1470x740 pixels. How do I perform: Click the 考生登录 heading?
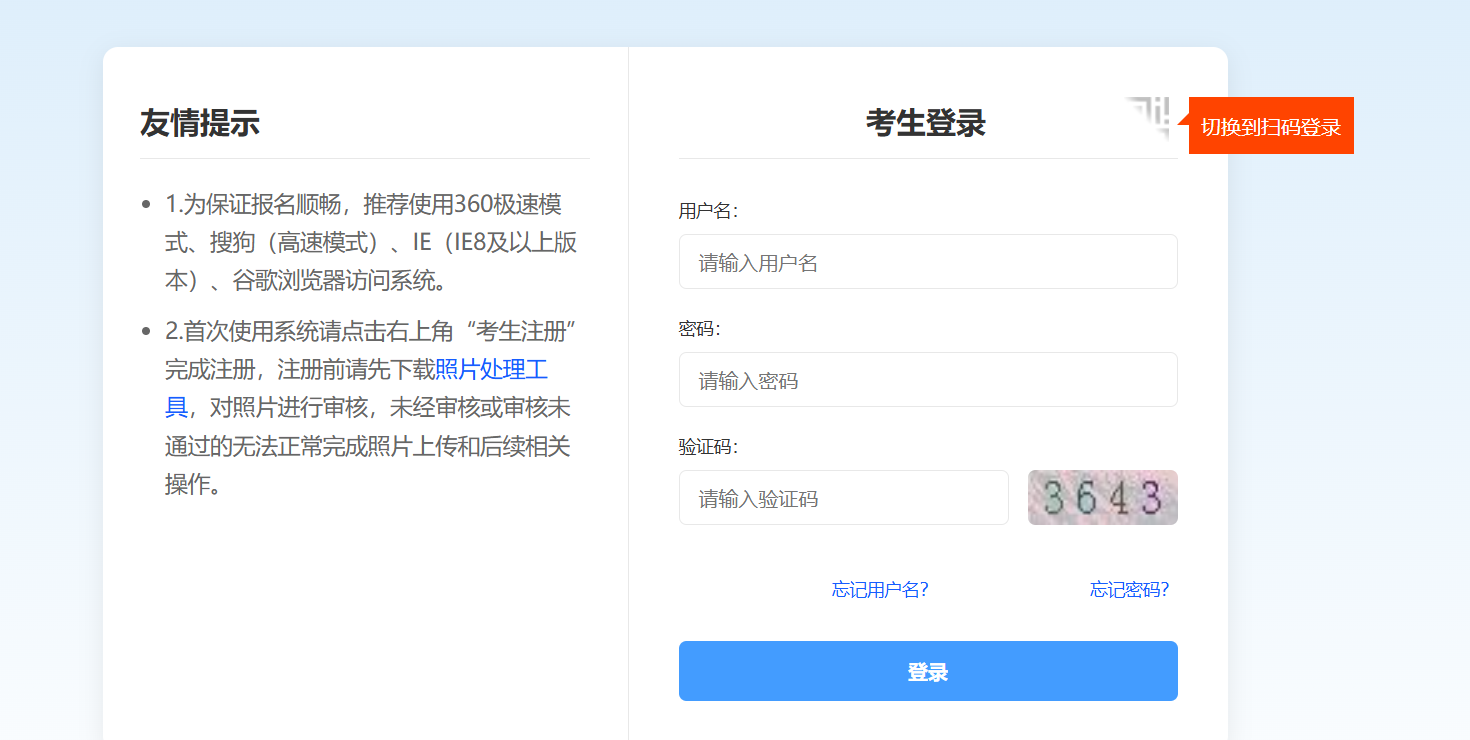pyautogui.click(x=925, y=123)
